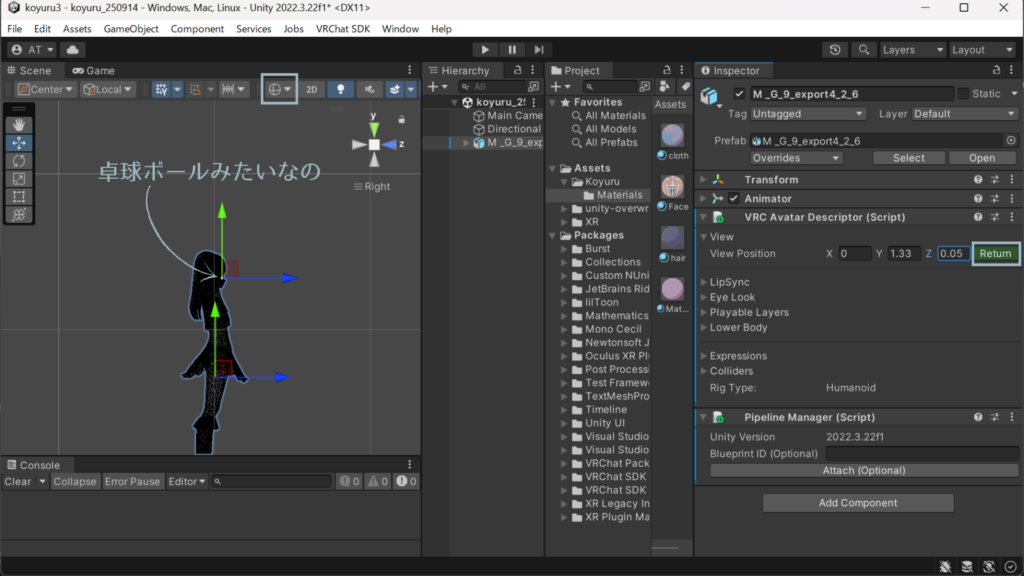Select the Scale tool
The height and width of the screenshot is (576, 1024).
pos(19,179)
